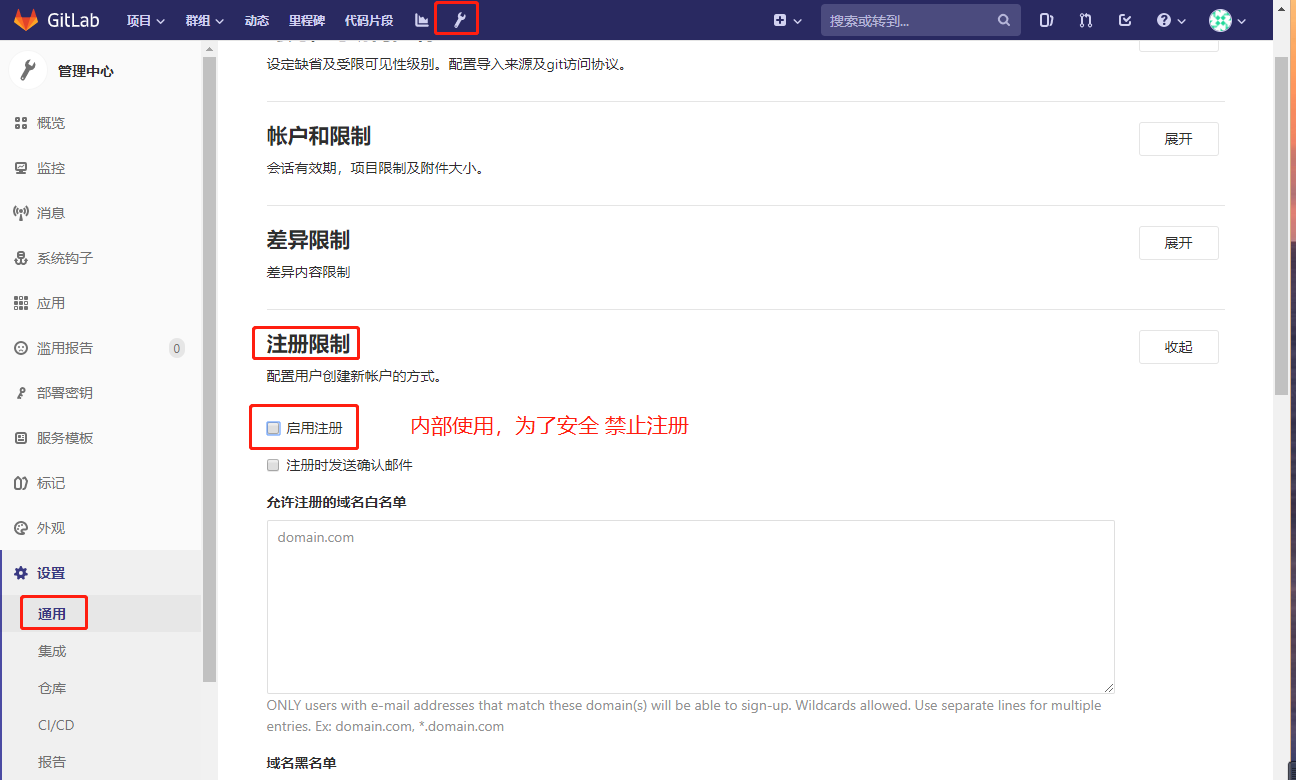The height and width of the screenshot is (780, 1296).
Task: Click the 域名黑名单 label
Action: point(301,763)
